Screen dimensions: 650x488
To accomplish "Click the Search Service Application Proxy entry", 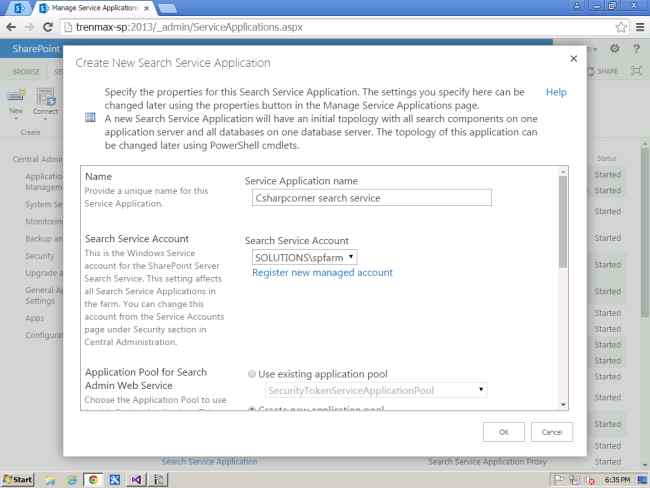I will click(x=488, y=461).
